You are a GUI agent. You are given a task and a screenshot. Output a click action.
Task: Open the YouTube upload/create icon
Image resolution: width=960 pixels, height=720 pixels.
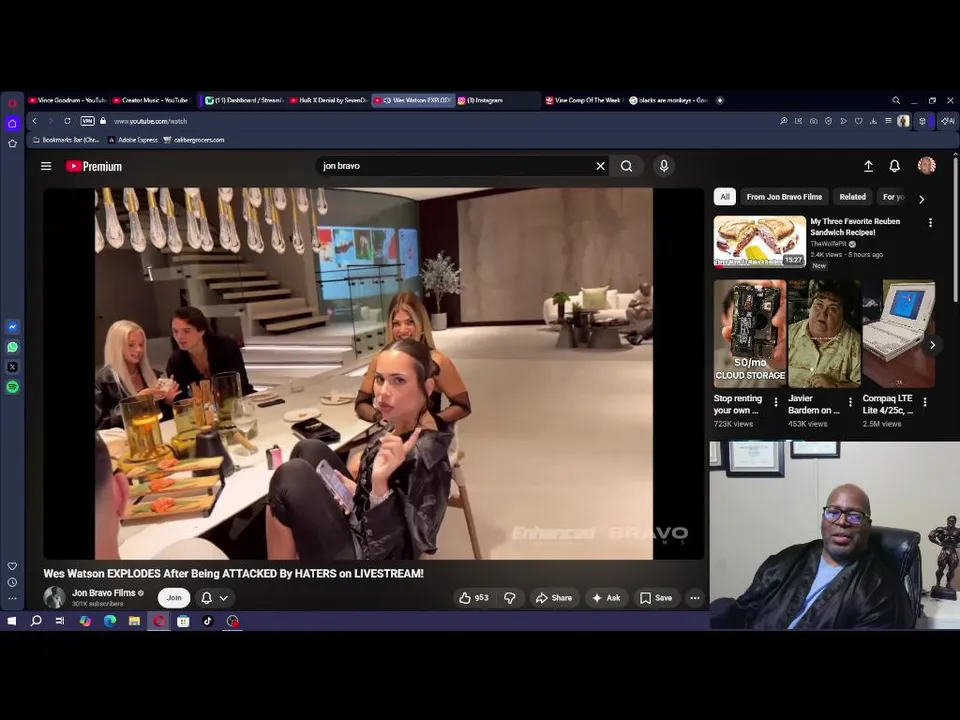click(868, 166)
